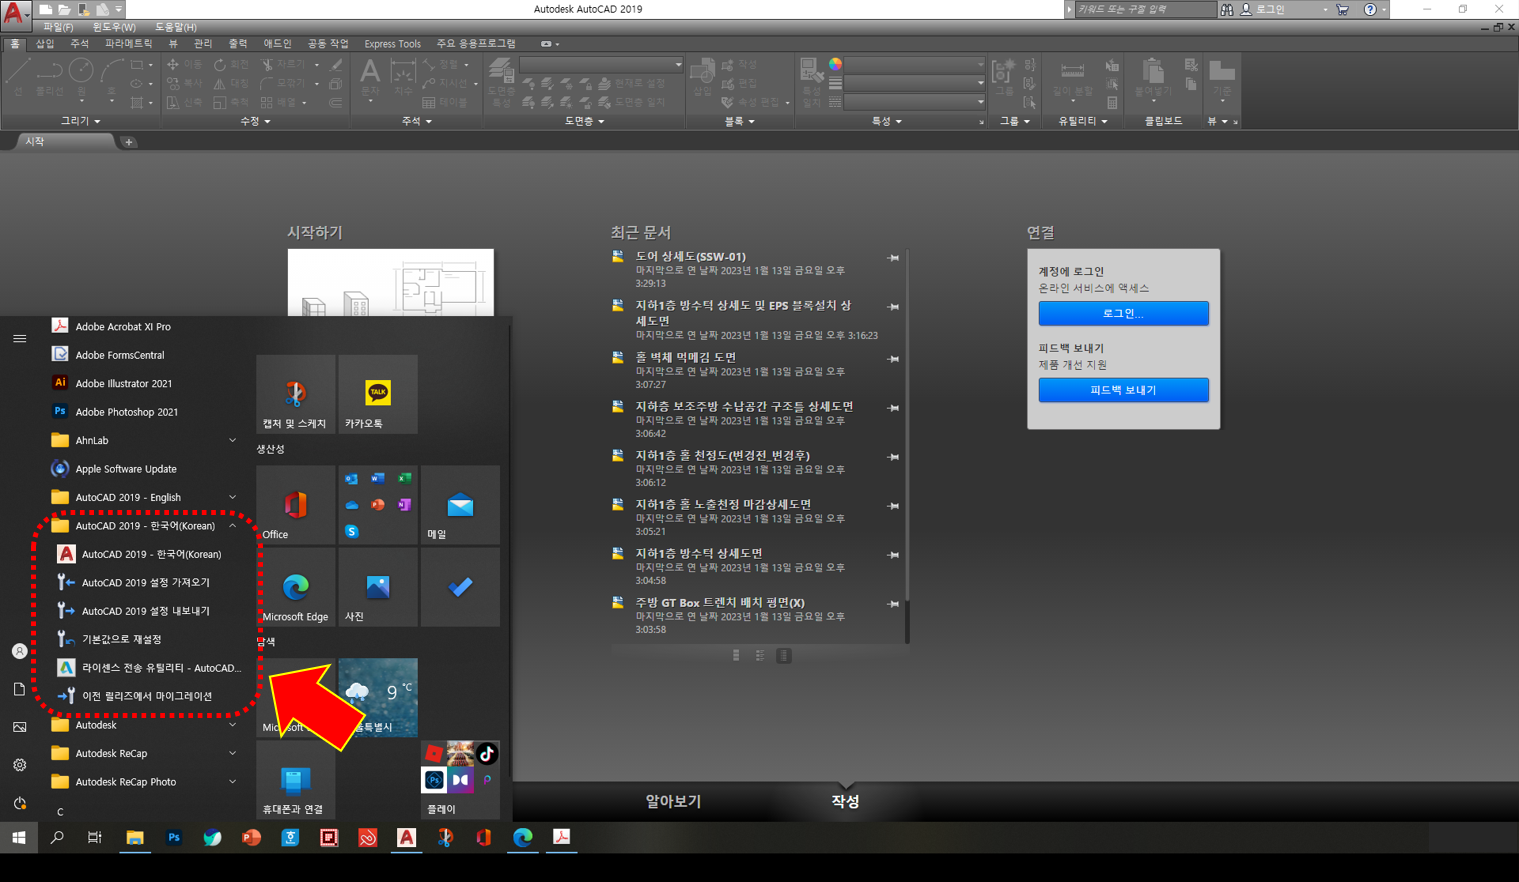Screen dimensions: 1519x882
Task: Select the Arc (호) tool
Action: tap(111, 77)
